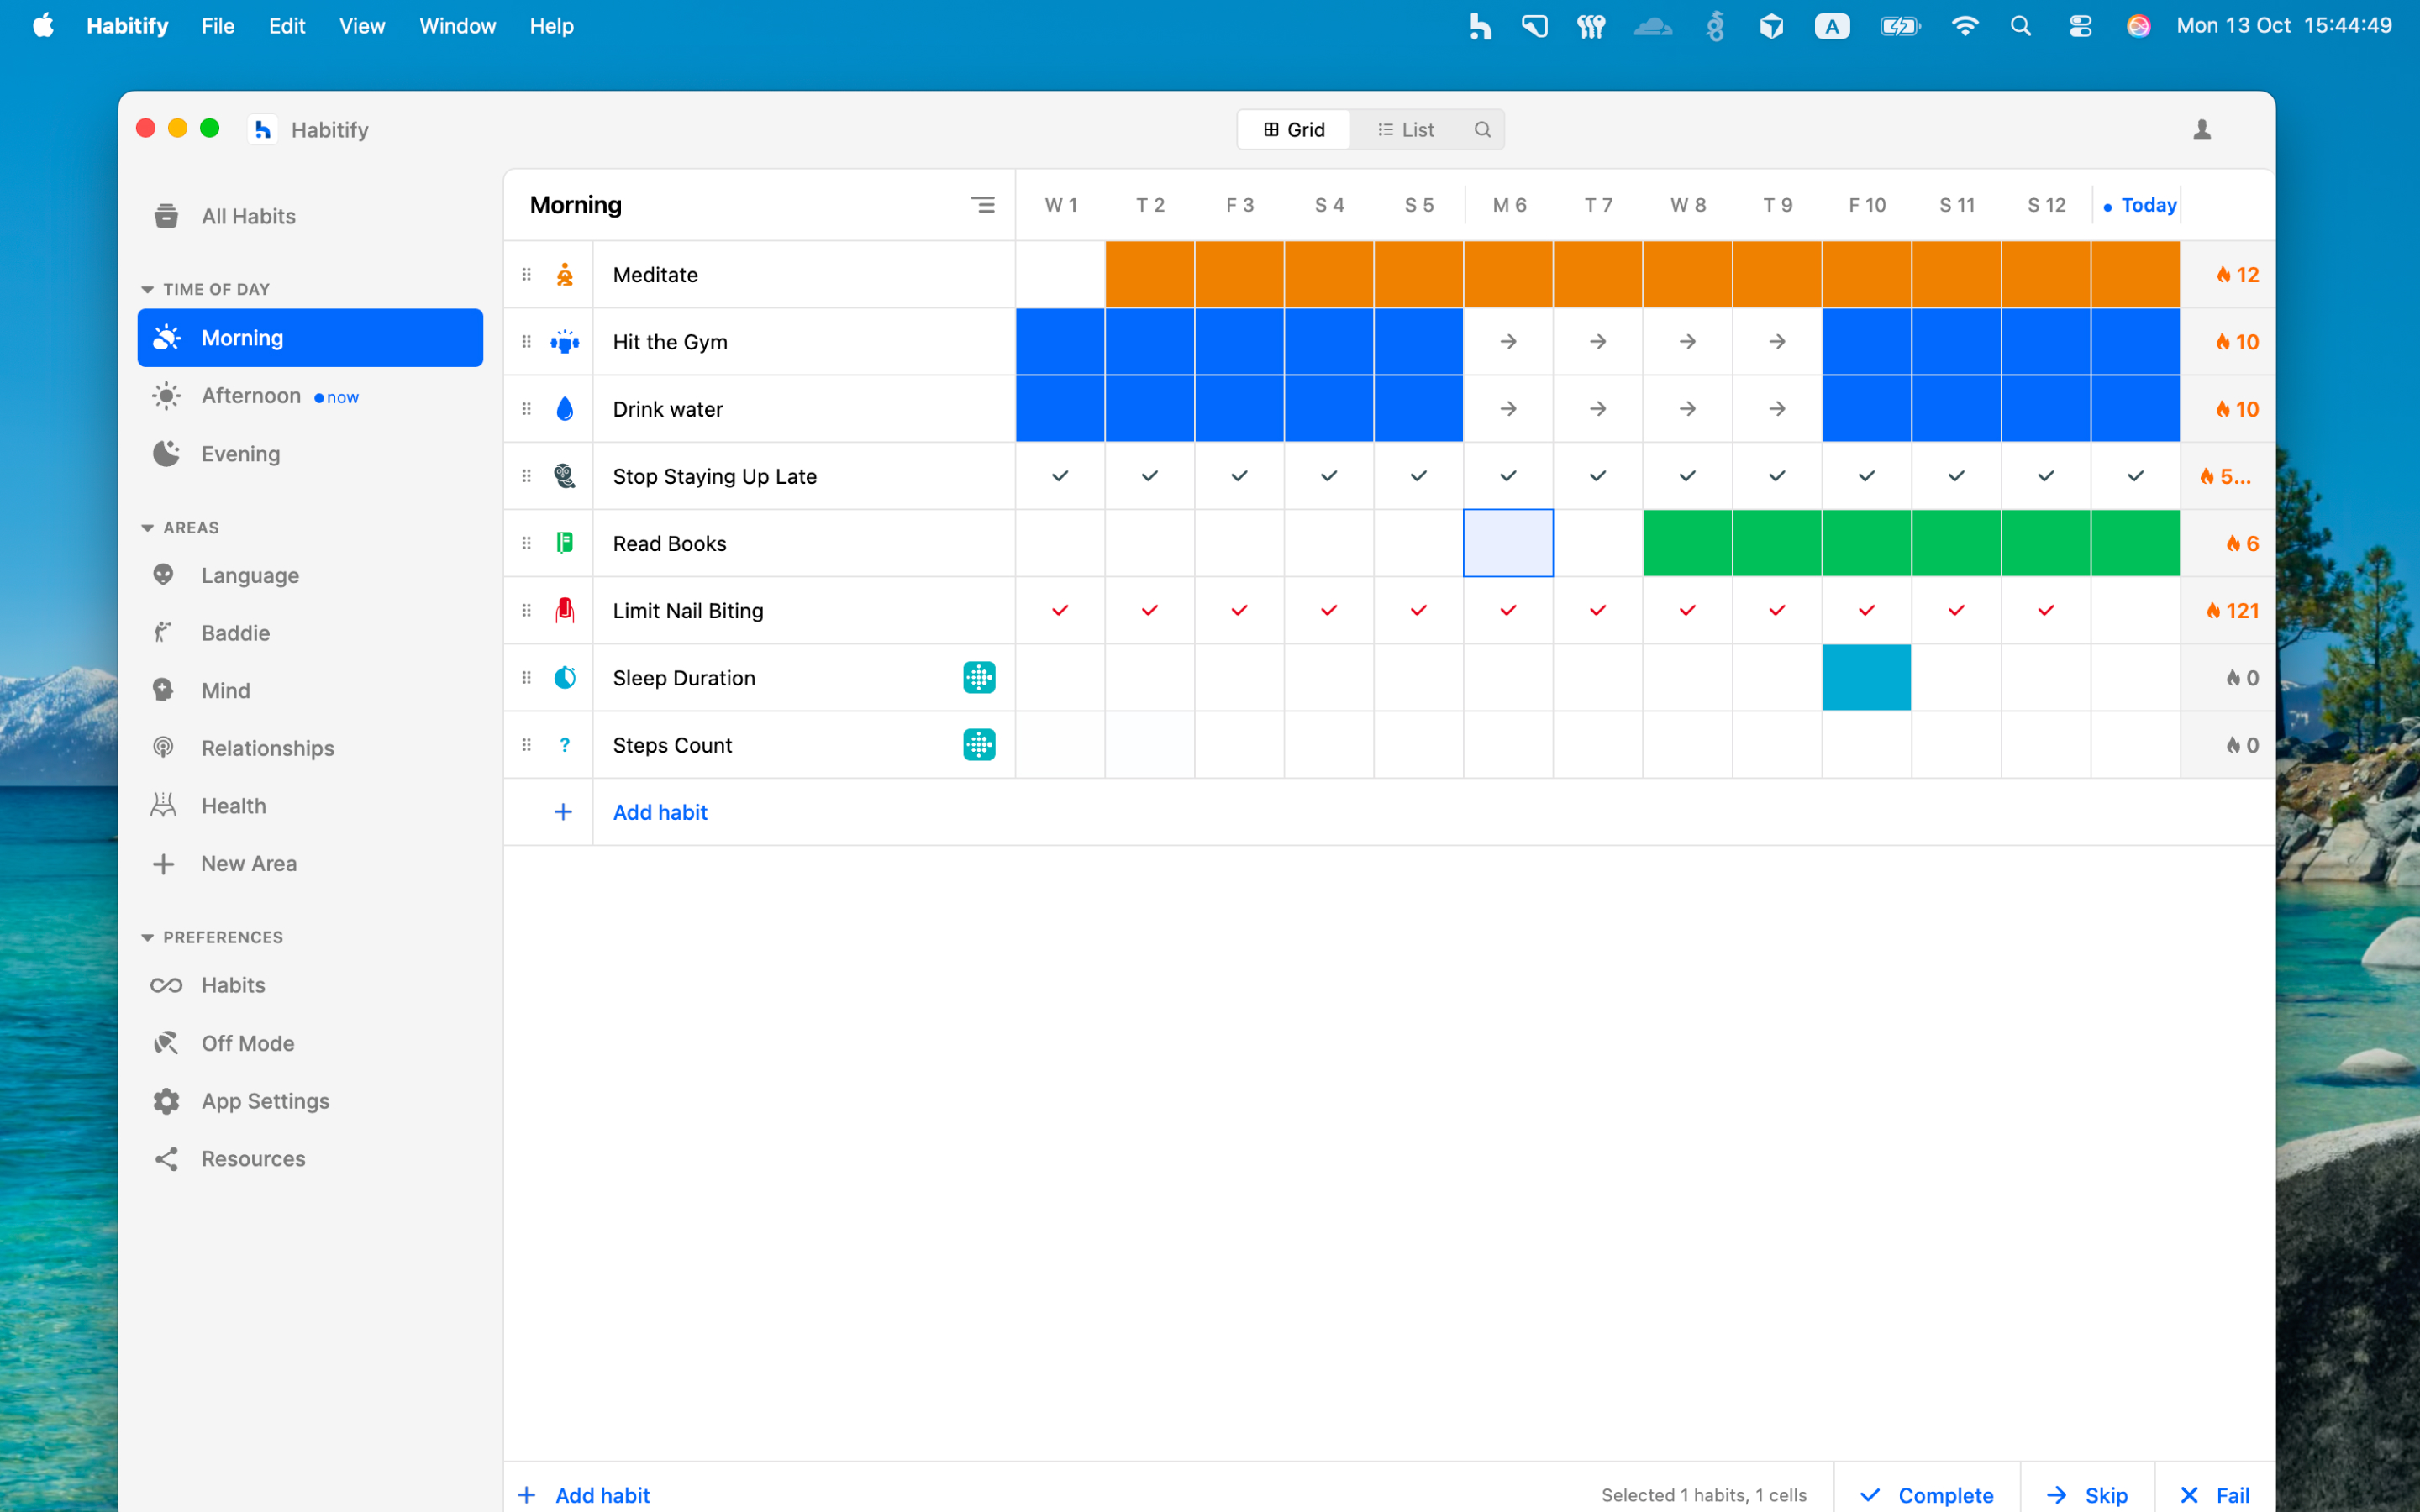Click the Limit Nail Biting icon
Viewport: 2420px width, 1512px height.
click(x=565, y=610)
